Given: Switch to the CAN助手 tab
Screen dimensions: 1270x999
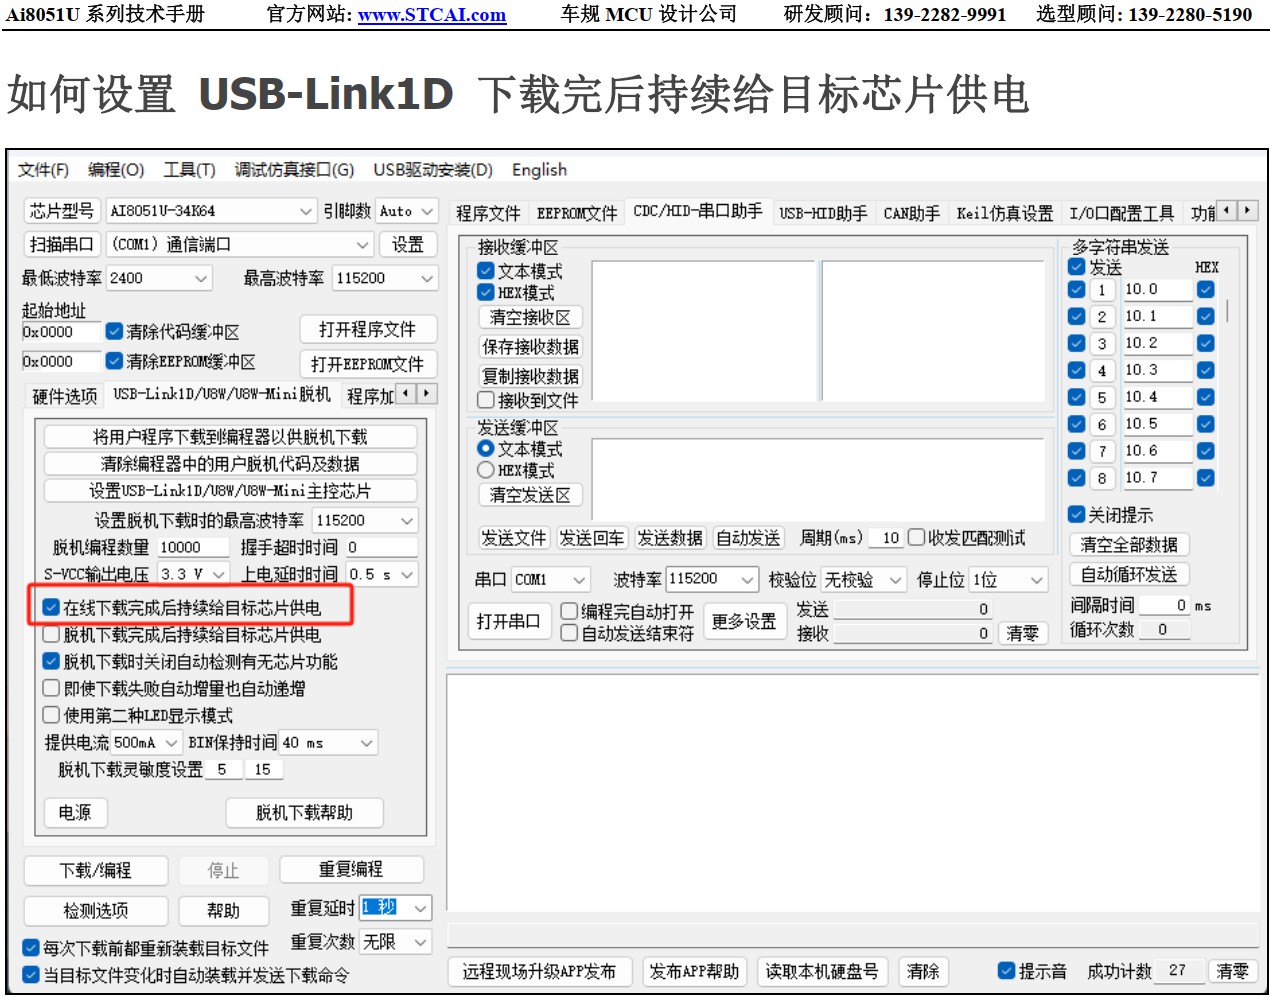Looking at the screenshot, I should (912, 213).
